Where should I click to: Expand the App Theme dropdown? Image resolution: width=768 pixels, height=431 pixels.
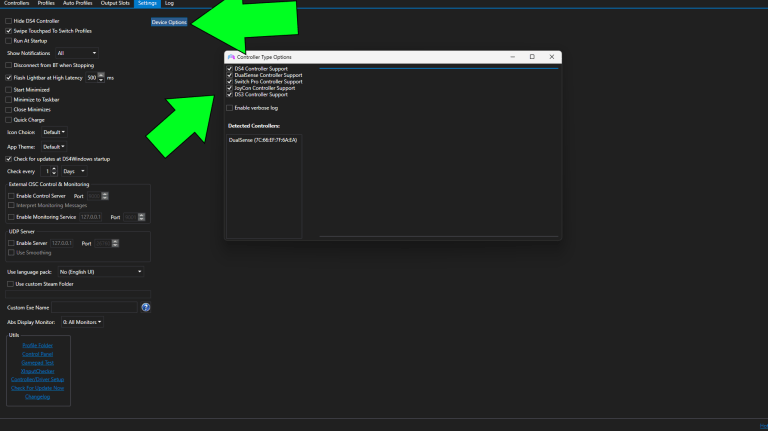pyautogui.click(x=54, y=146)
